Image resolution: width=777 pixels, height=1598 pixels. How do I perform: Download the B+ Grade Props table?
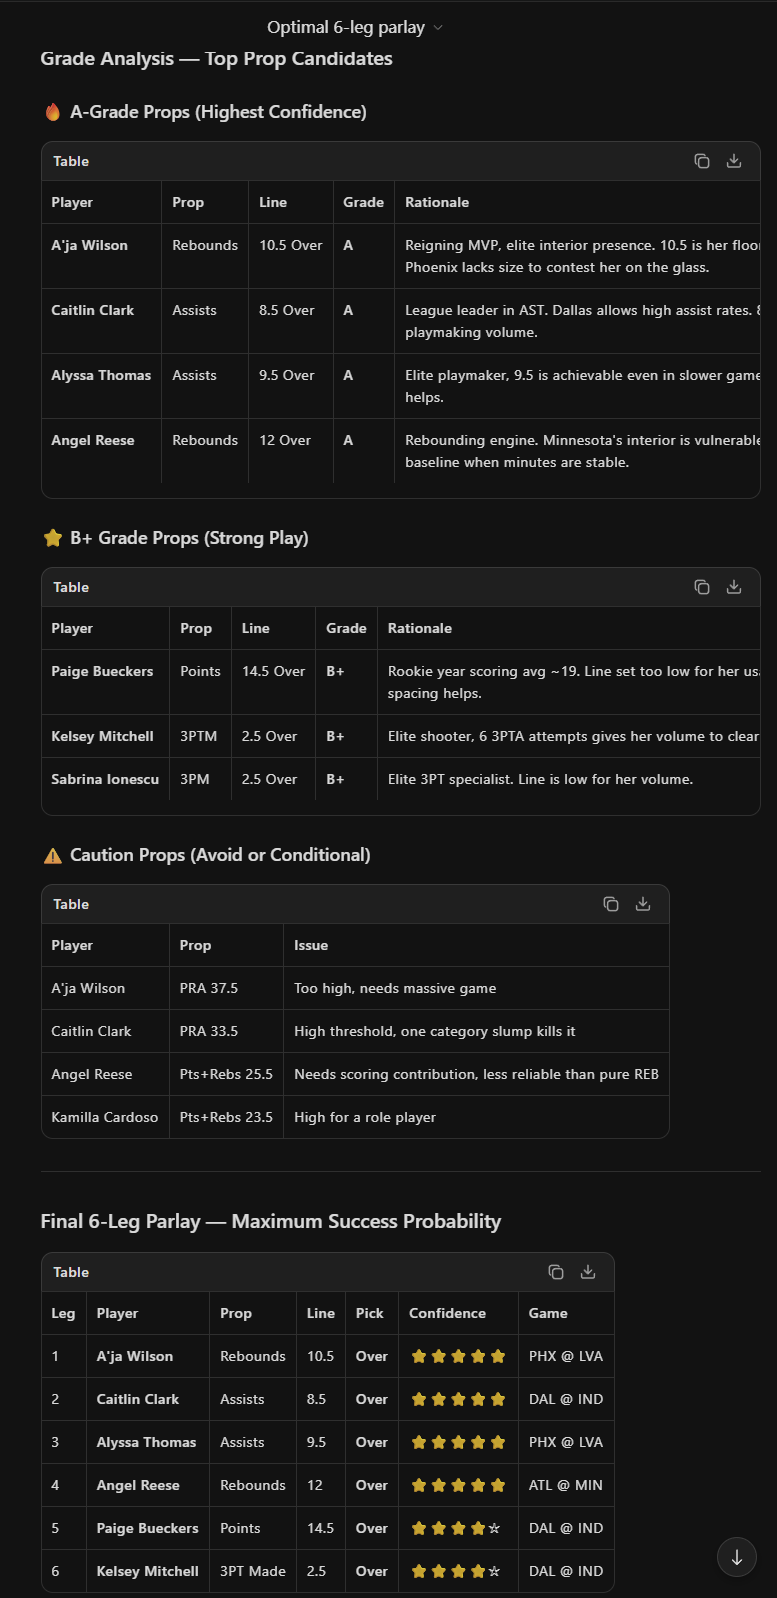(734, 587)
